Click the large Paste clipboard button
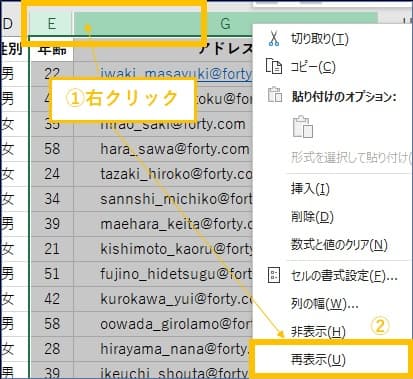This screenshot has width=413, height=379. tap(303, 127)
